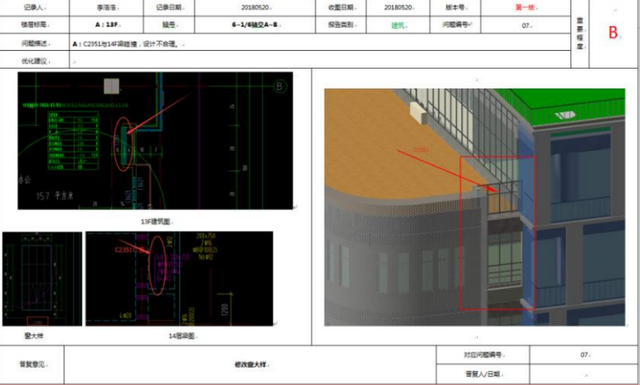Select the 3D building model rendering

475,207
